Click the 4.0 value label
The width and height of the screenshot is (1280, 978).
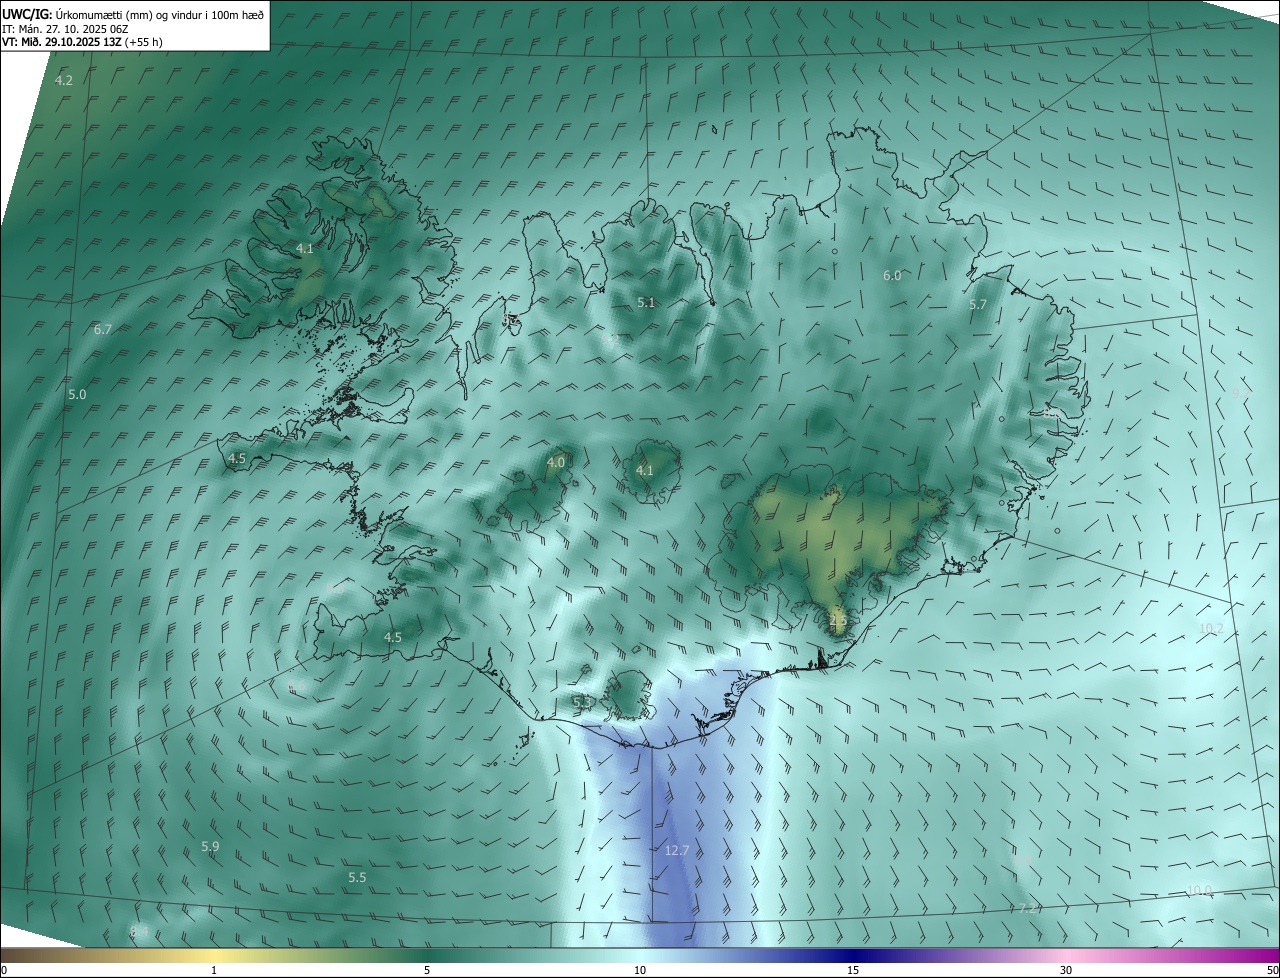click(556, 462)
